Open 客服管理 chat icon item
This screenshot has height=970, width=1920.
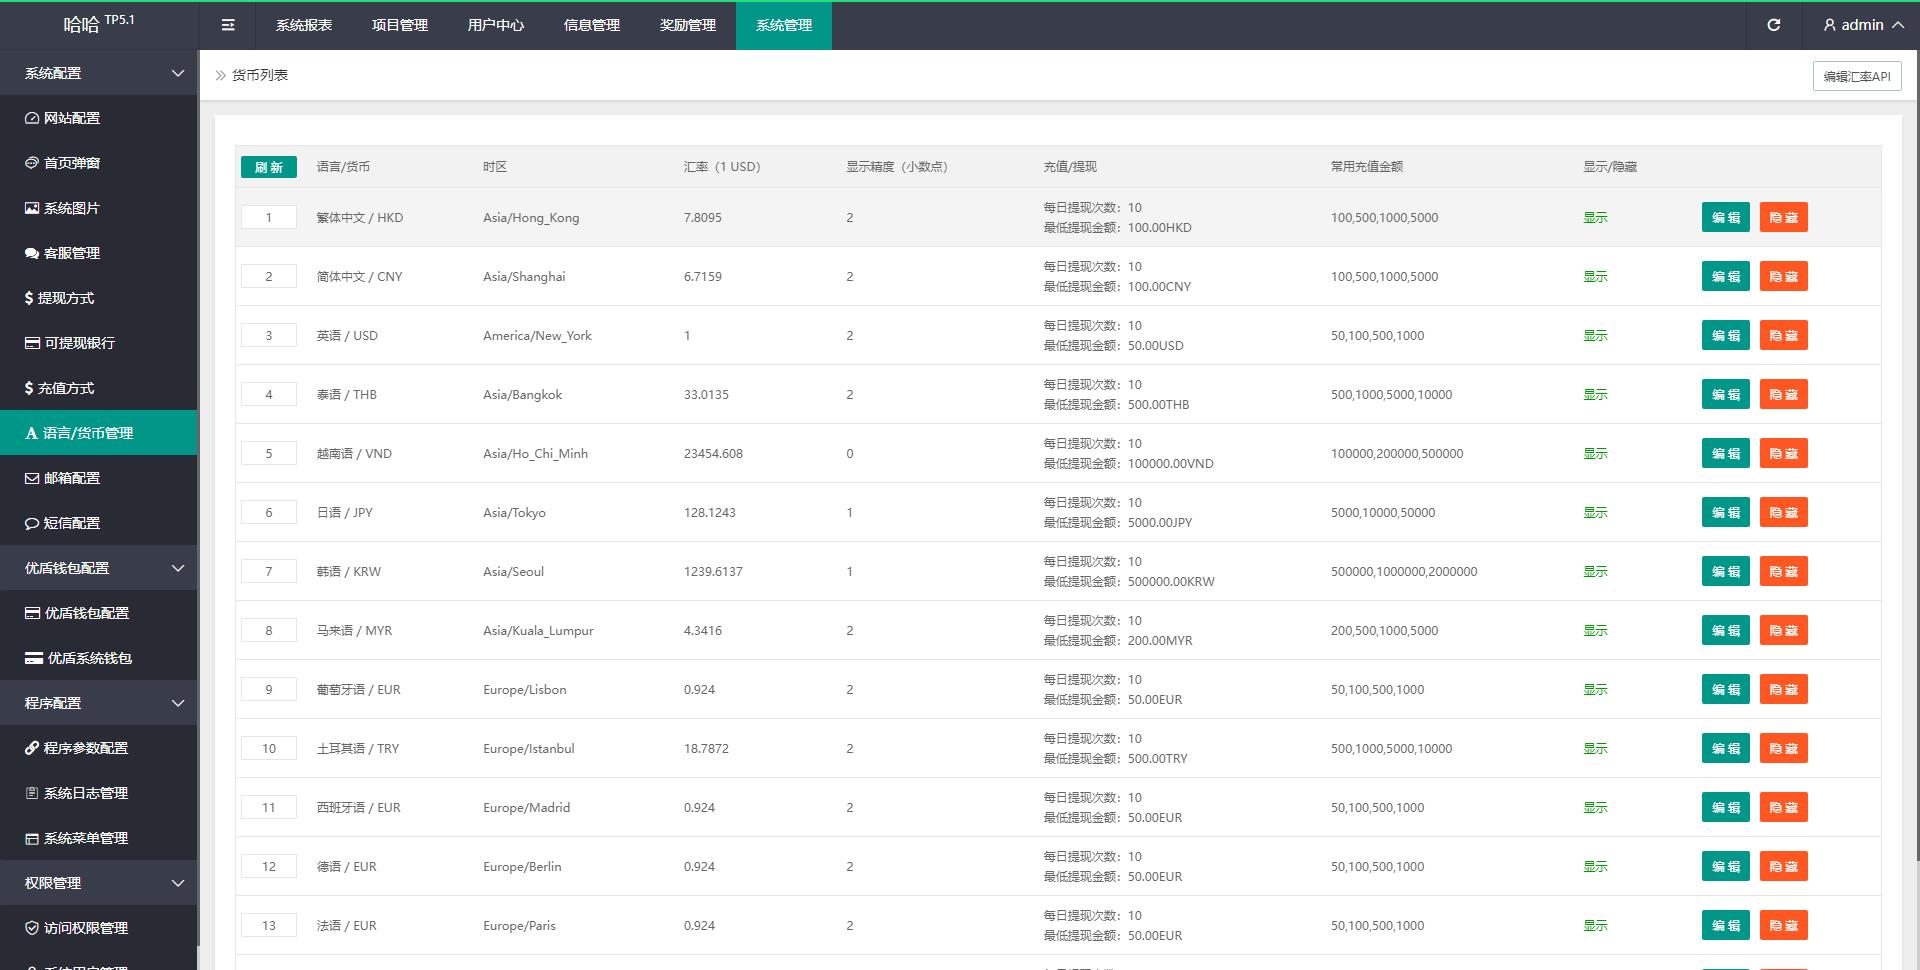click(72, 253)
